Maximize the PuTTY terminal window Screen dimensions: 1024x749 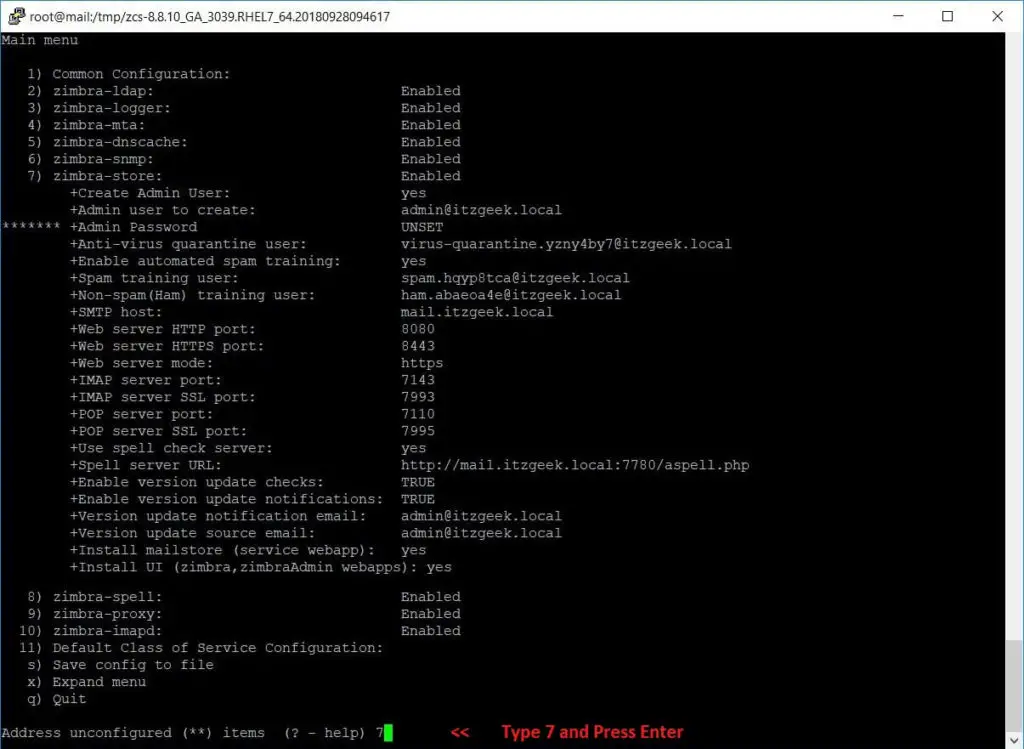coord(948,16)
